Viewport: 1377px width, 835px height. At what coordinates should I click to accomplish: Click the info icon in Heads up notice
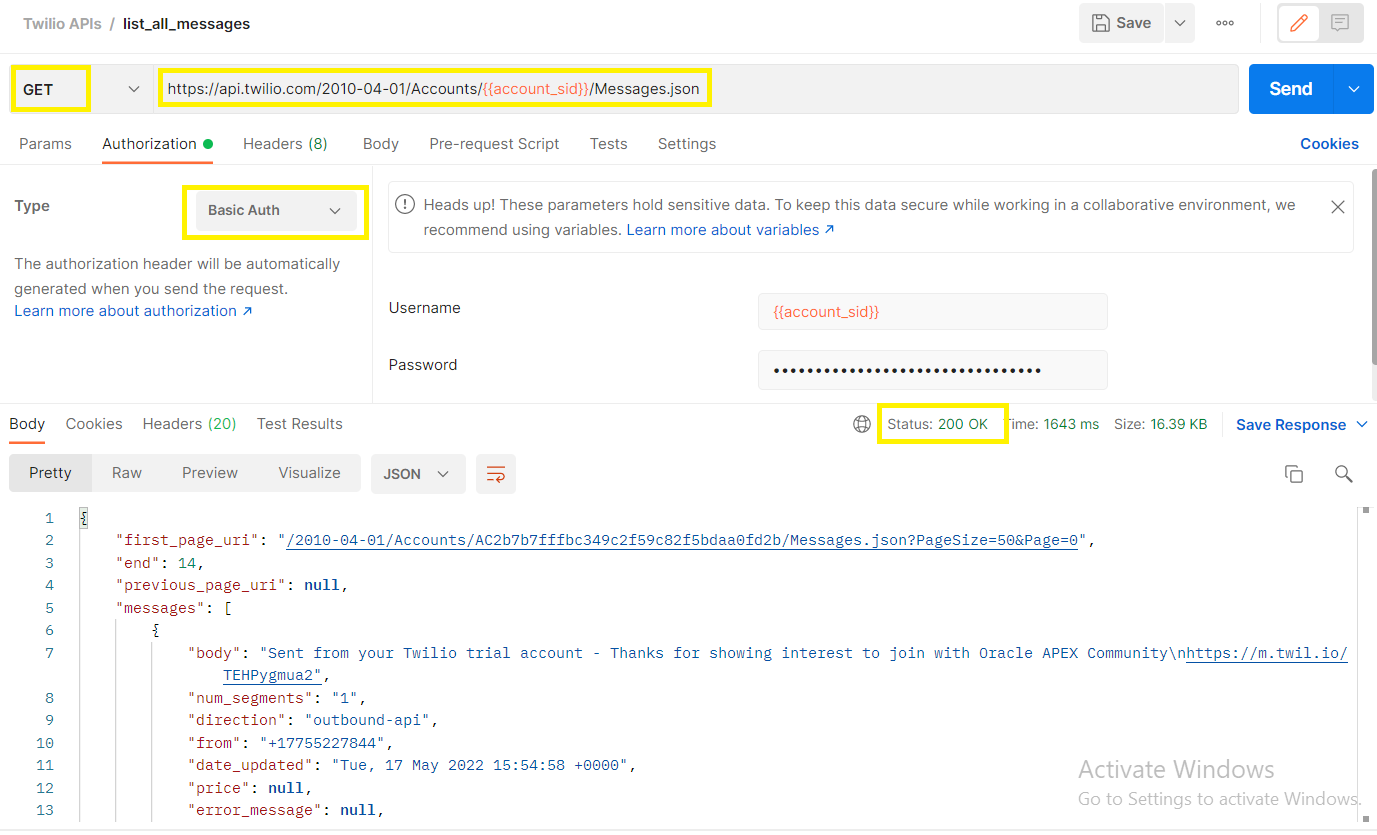tap(404, 205)
